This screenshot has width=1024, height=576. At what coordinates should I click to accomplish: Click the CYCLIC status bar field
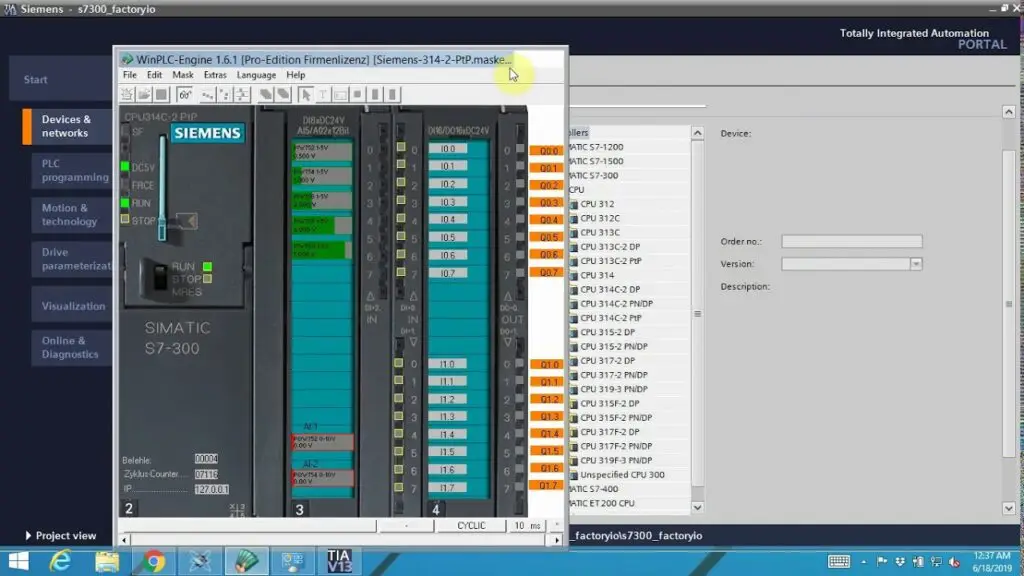470,526
